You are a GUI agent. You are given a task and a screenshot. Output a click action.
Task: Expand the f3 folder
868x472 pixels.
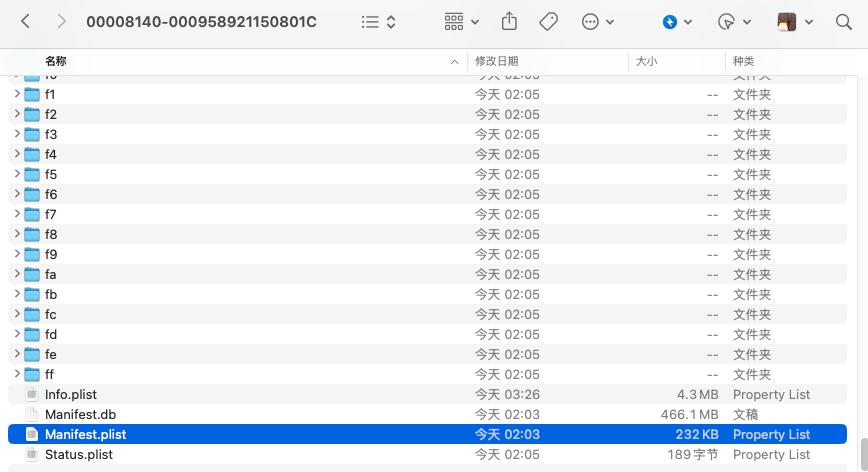pyautogui.click(x=17, y=134)
